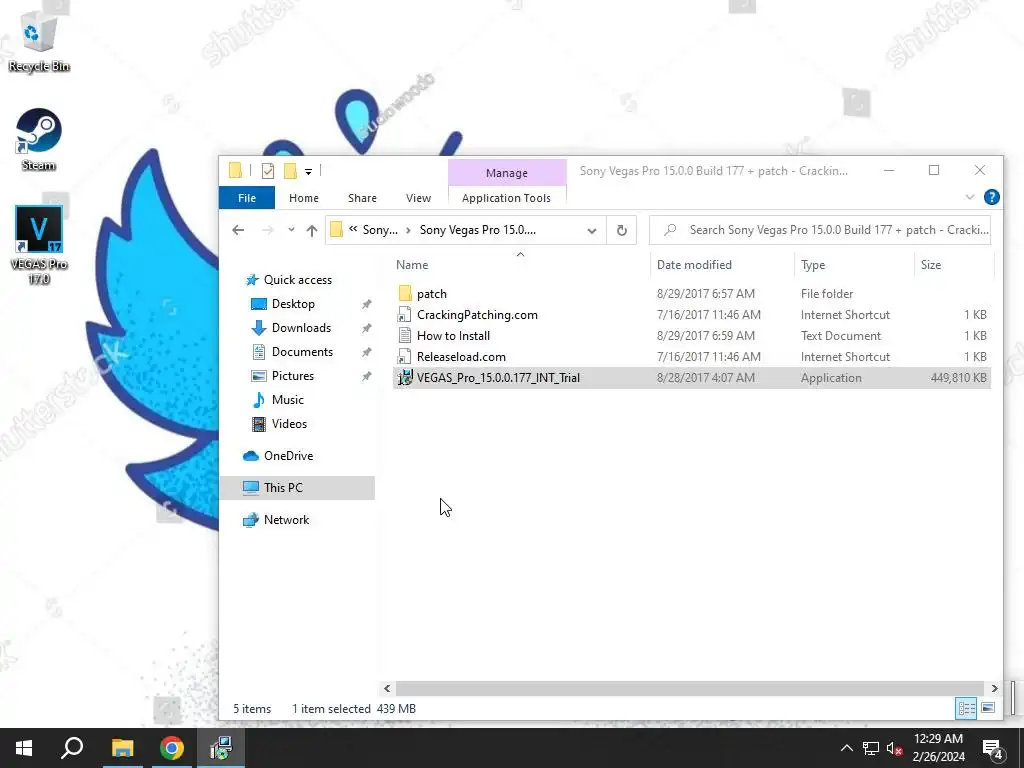Click the Properties quick access toolbar icon

tap(268, 171)
